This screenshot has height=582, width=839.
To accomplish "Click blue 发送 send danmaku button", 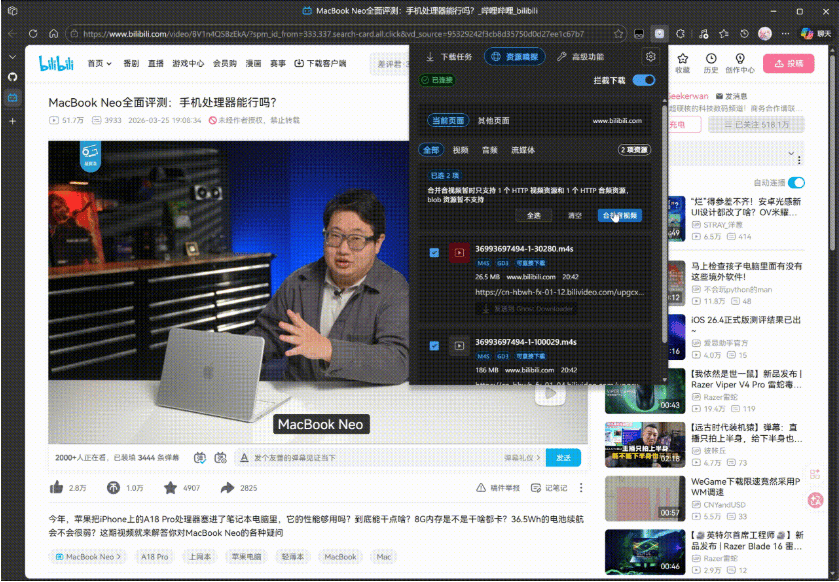I will click(x=563, y=457).
